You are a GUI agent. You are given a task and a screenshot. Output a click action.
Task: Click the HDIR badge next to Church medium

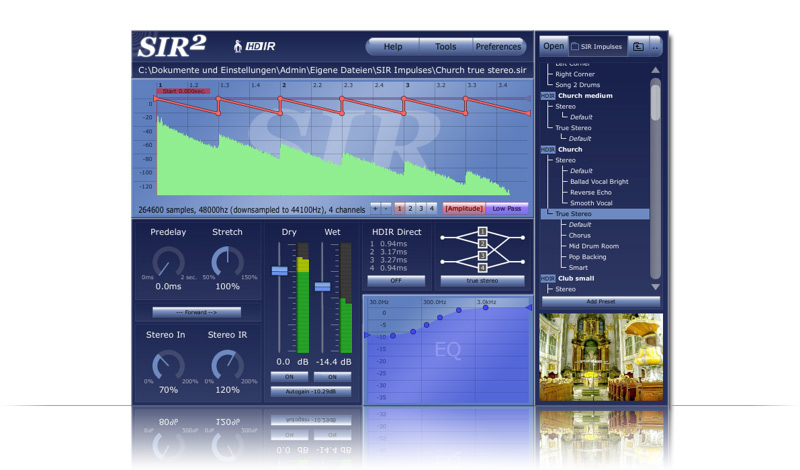click(548, 96)
